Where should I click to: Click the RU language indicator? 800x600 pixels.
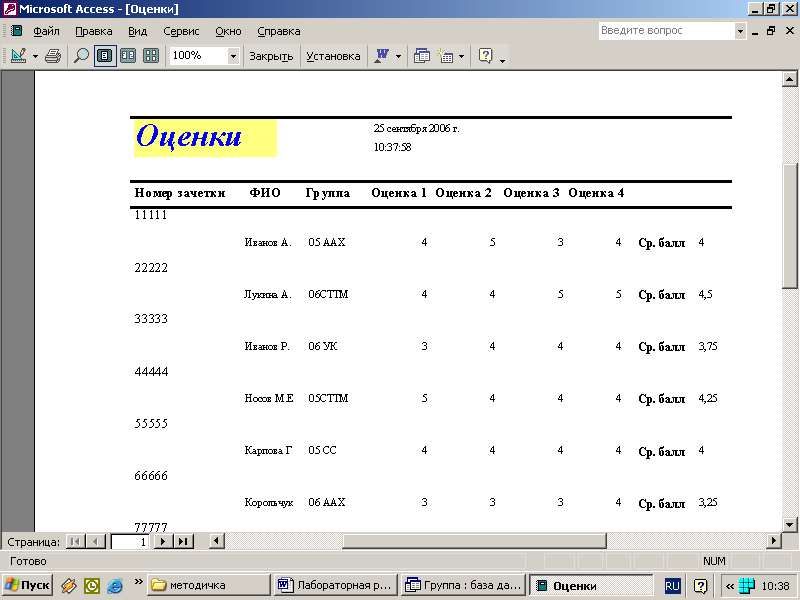tap(672, 586)
